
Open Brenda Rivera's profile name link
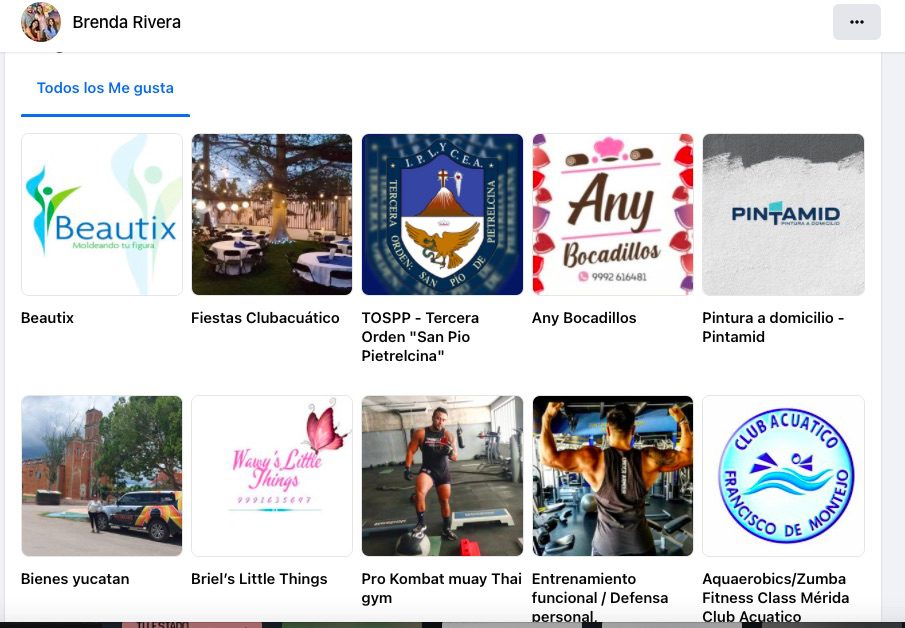126,22
